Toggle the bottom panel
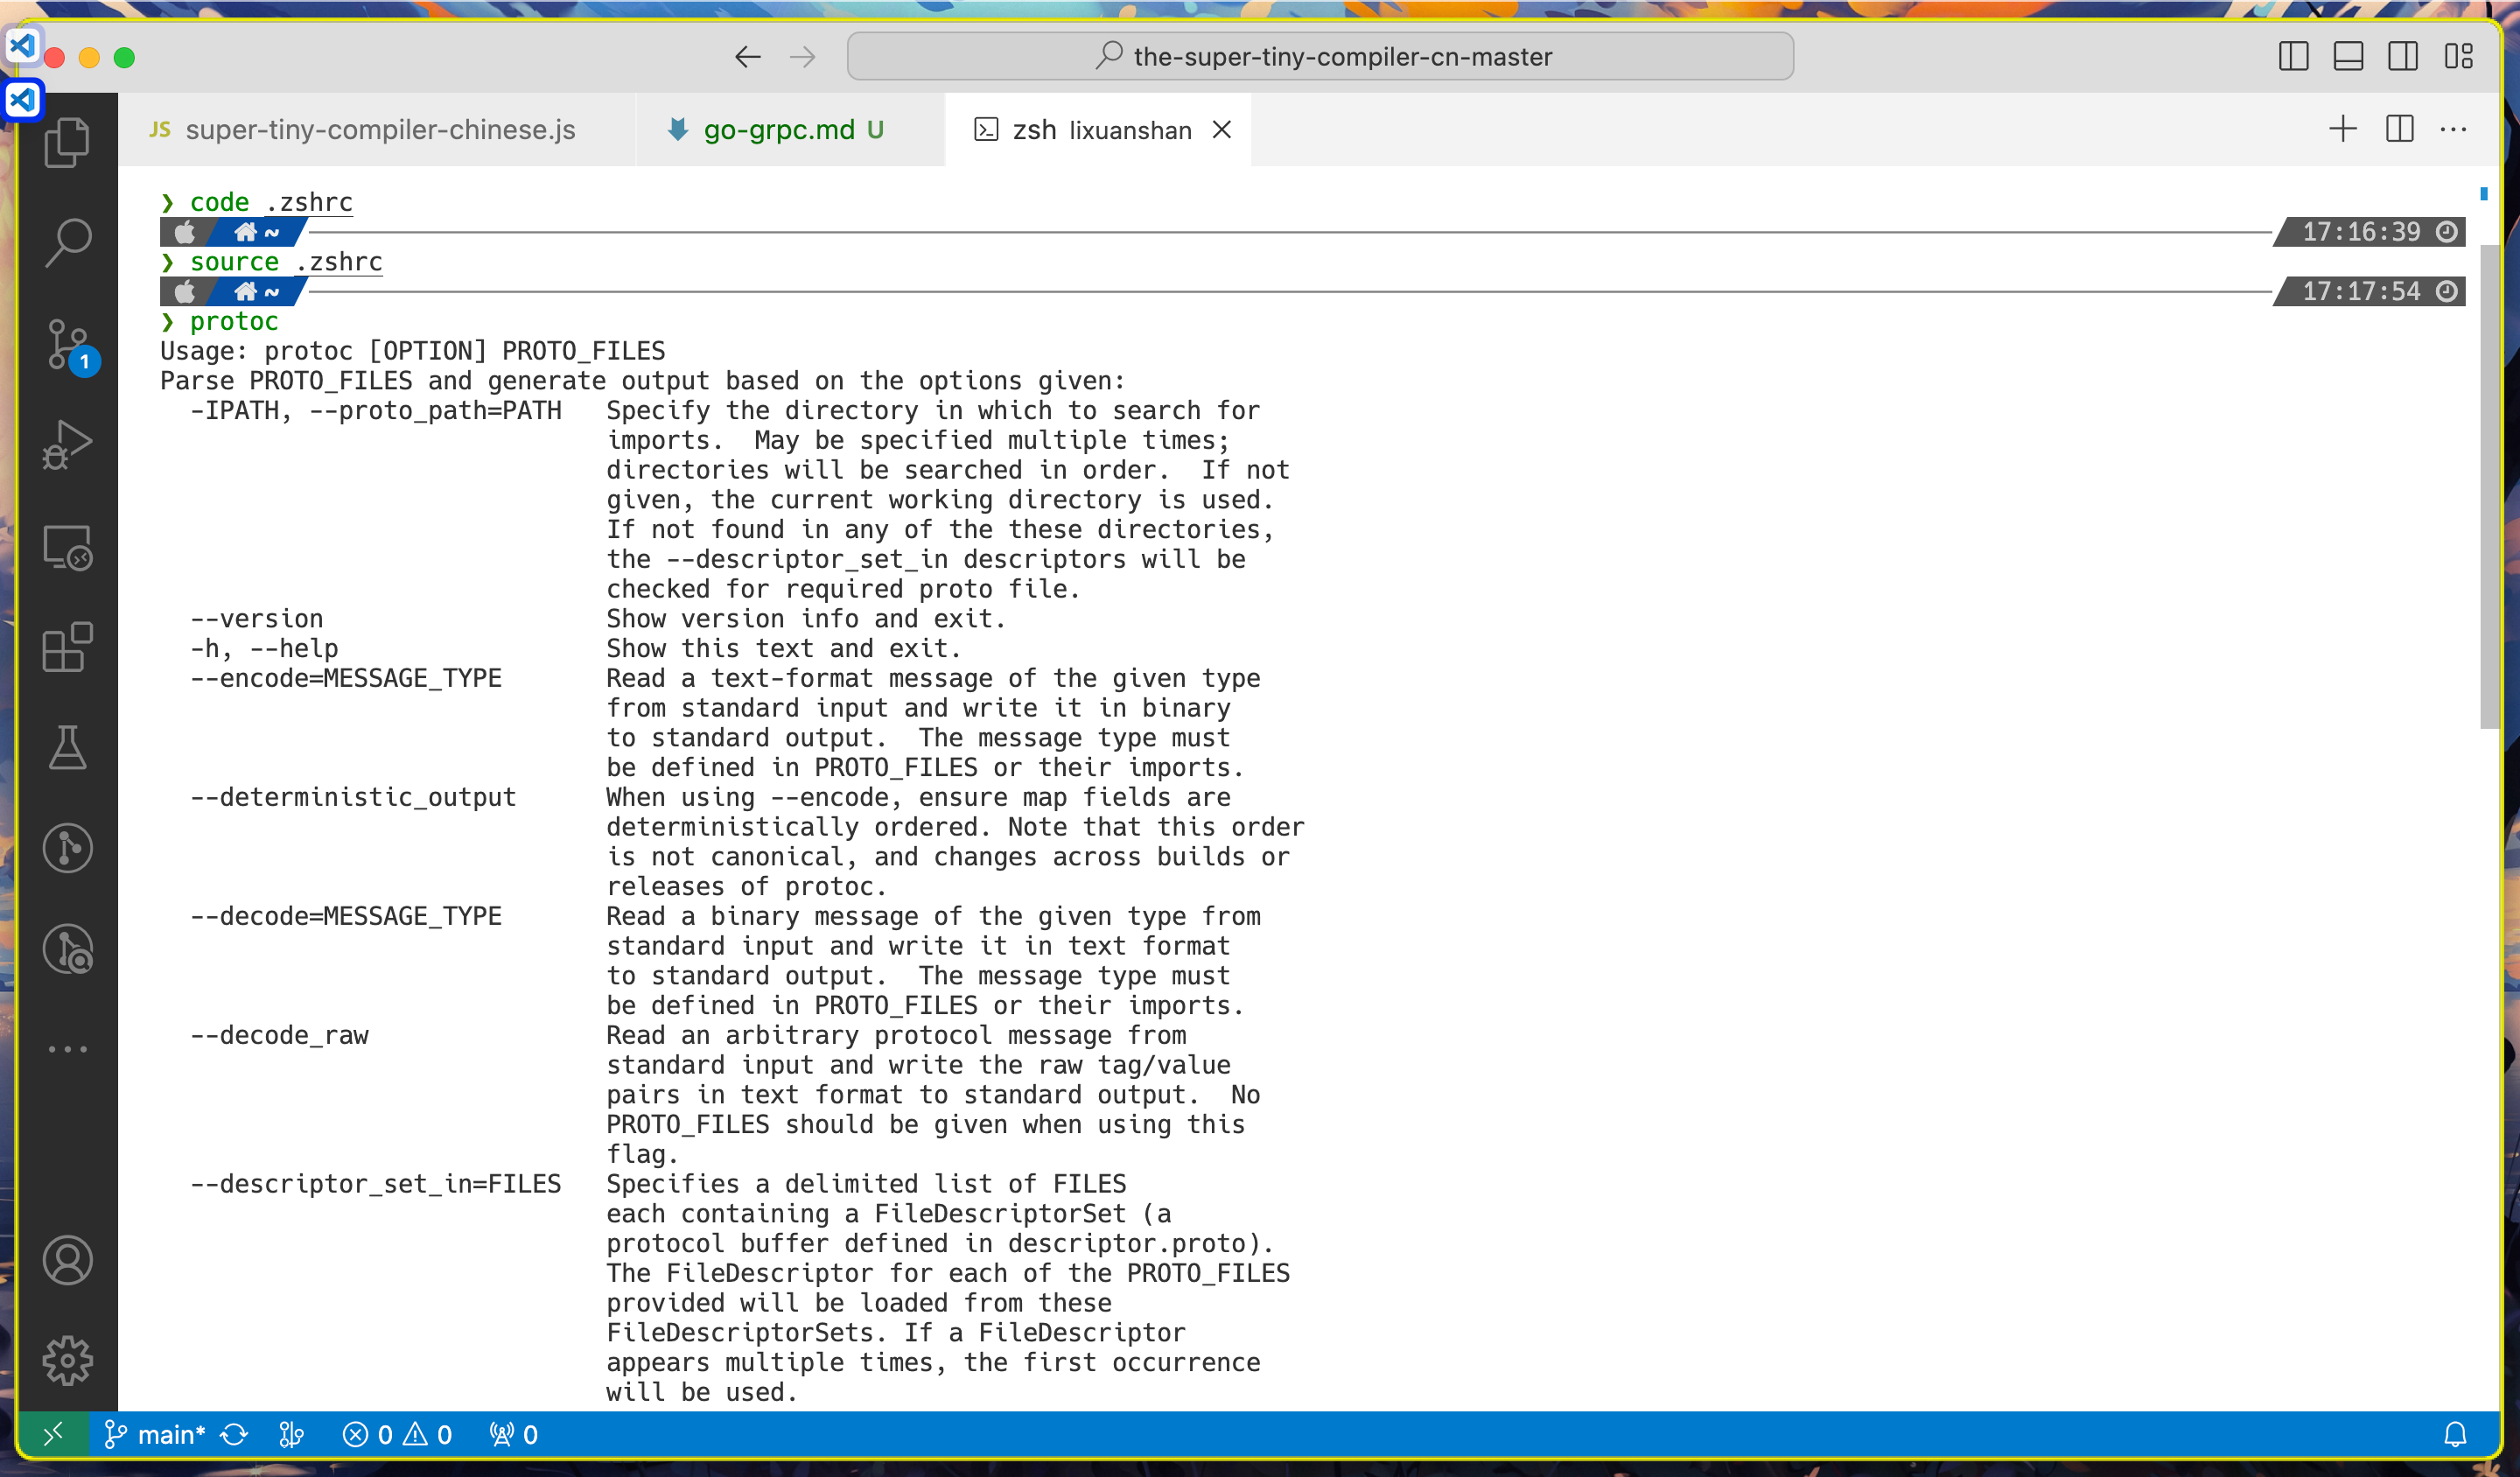Screen dimensions: 2520x1477 click(2348, 56)
